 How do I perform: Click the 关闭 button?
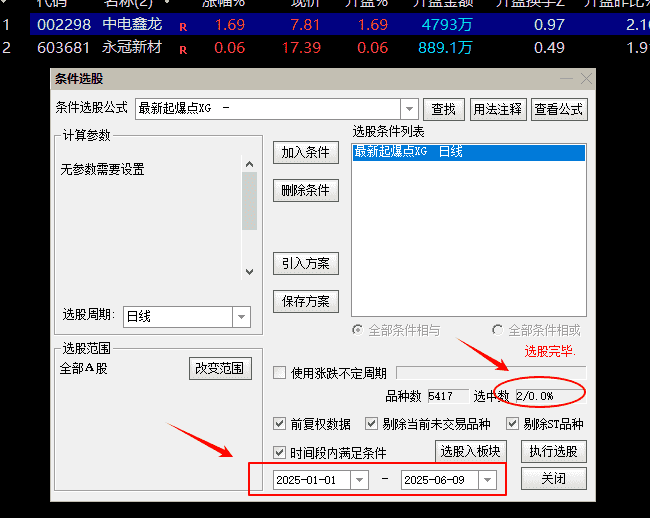553,479
